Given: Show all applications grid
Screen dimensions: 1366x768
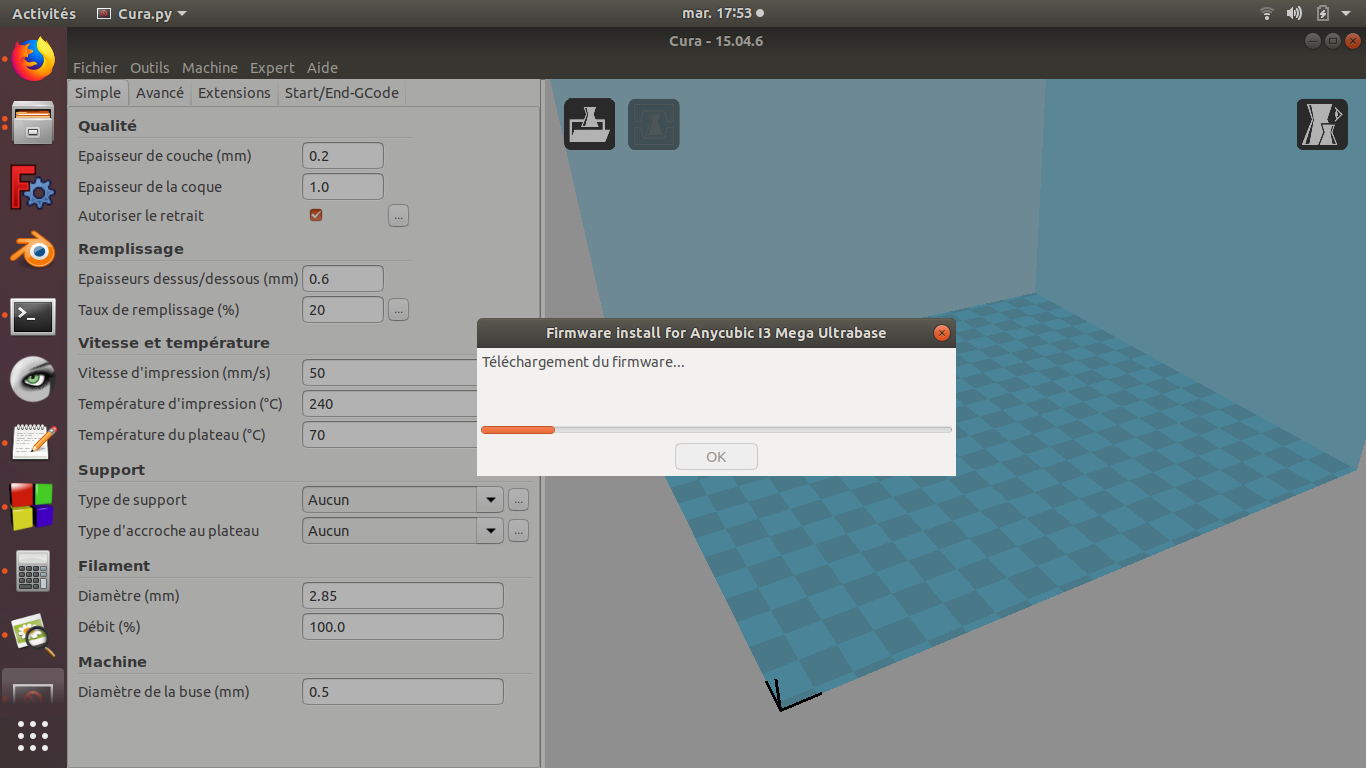Looking at the screenshot, I should pyautogui.click(x=33, y=735).
